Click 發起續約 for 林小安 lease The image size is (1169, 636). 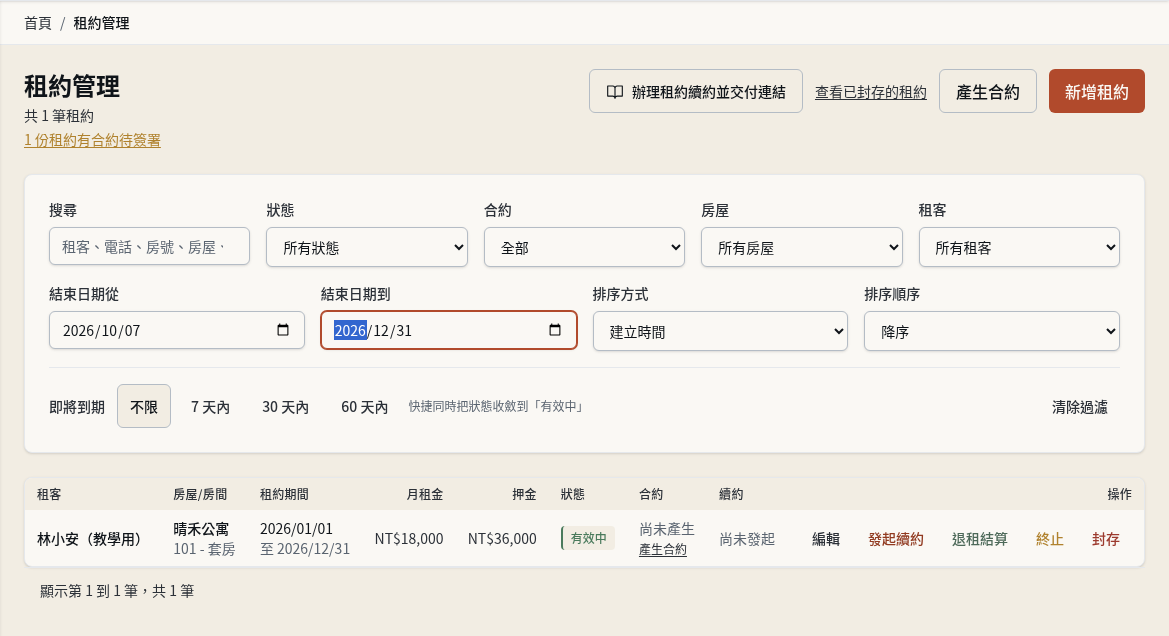pyautogui.click(x=896, y=539)
